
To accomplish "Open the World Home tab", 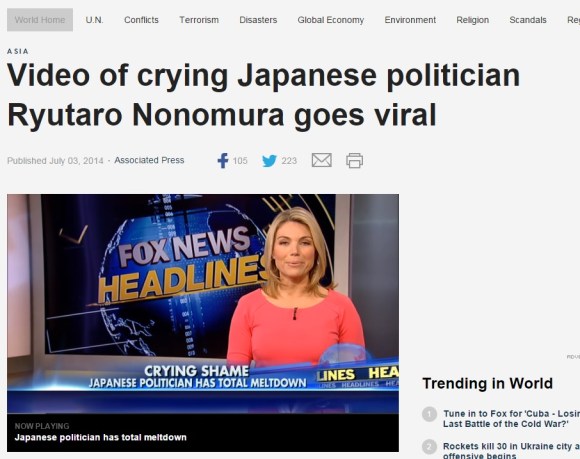I will pos(40,20).
